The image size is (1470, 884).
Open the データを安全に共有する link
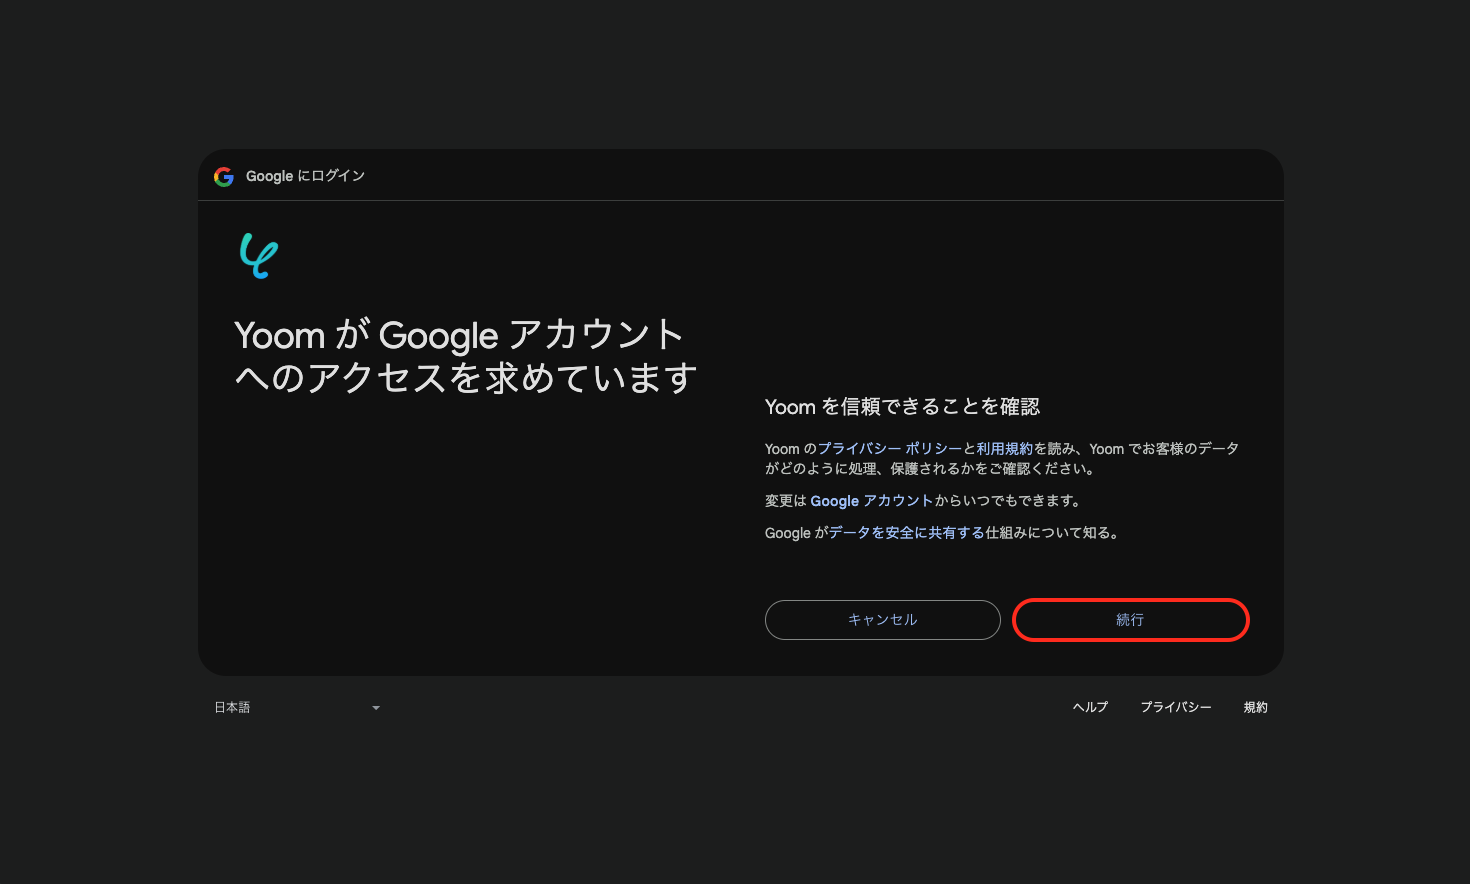pyautogui.click(x=906, y=533)
